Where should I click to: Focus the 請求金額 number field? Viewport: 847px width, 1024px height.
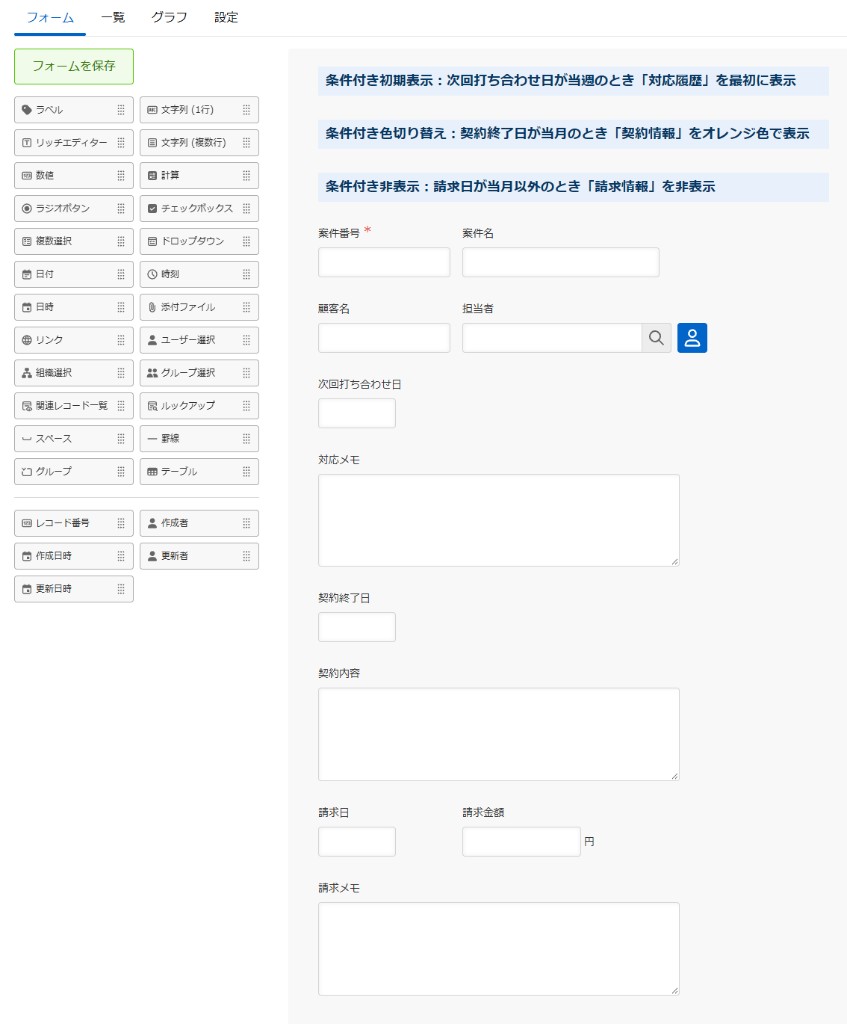521,842
